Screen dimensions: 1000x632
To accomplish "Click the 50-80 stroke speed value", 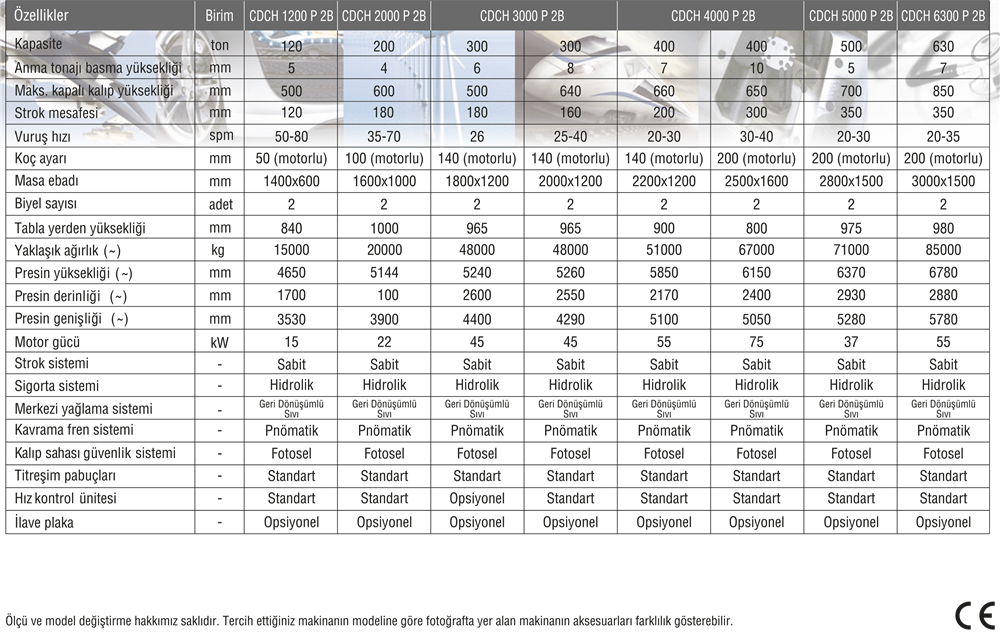I will pyautogui.click(x=291, y=136).
